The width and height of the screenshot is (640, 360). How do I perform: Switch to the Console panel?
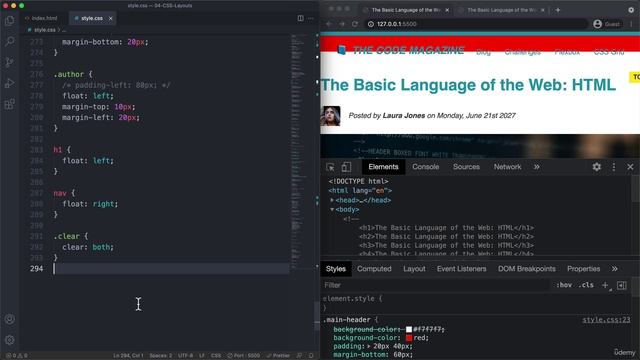[x=426, y=167]
